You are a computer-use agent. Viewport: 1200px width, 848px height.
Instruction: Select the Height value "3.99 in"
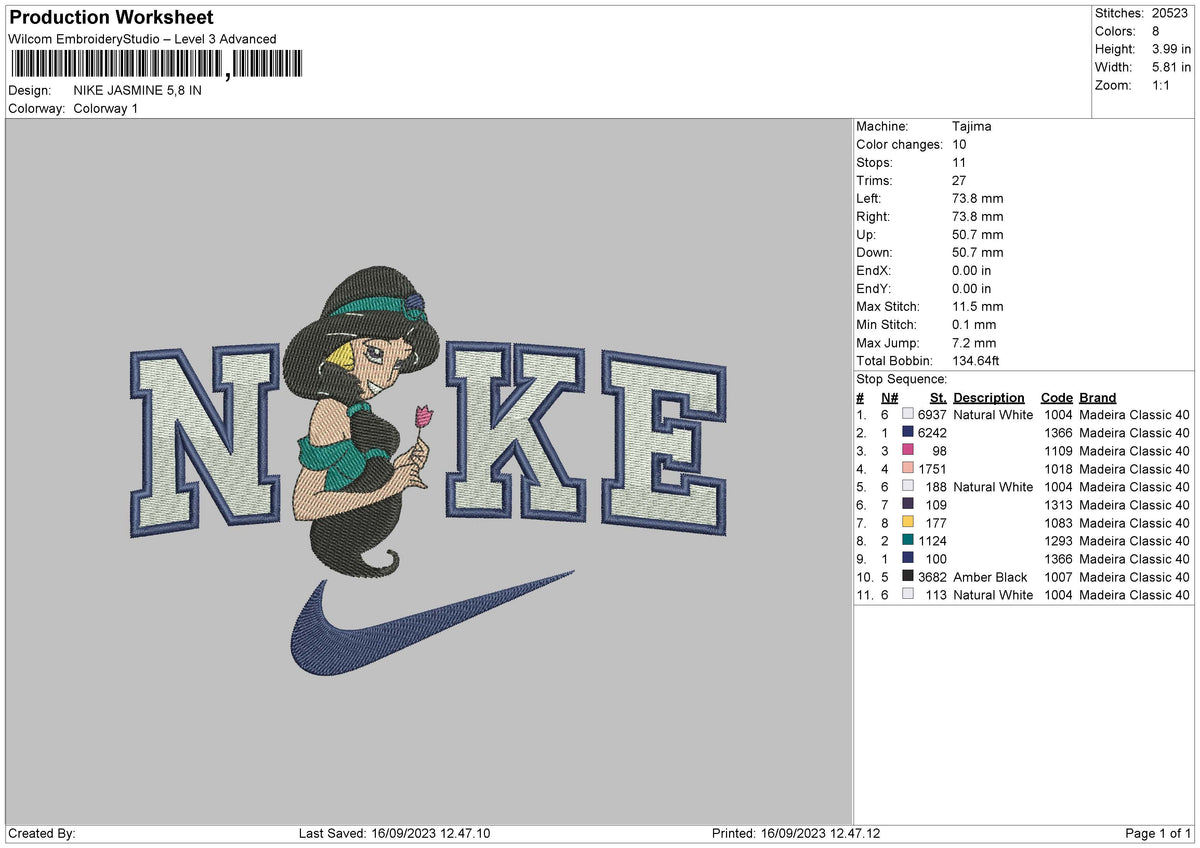click(x=1171, y=49)
